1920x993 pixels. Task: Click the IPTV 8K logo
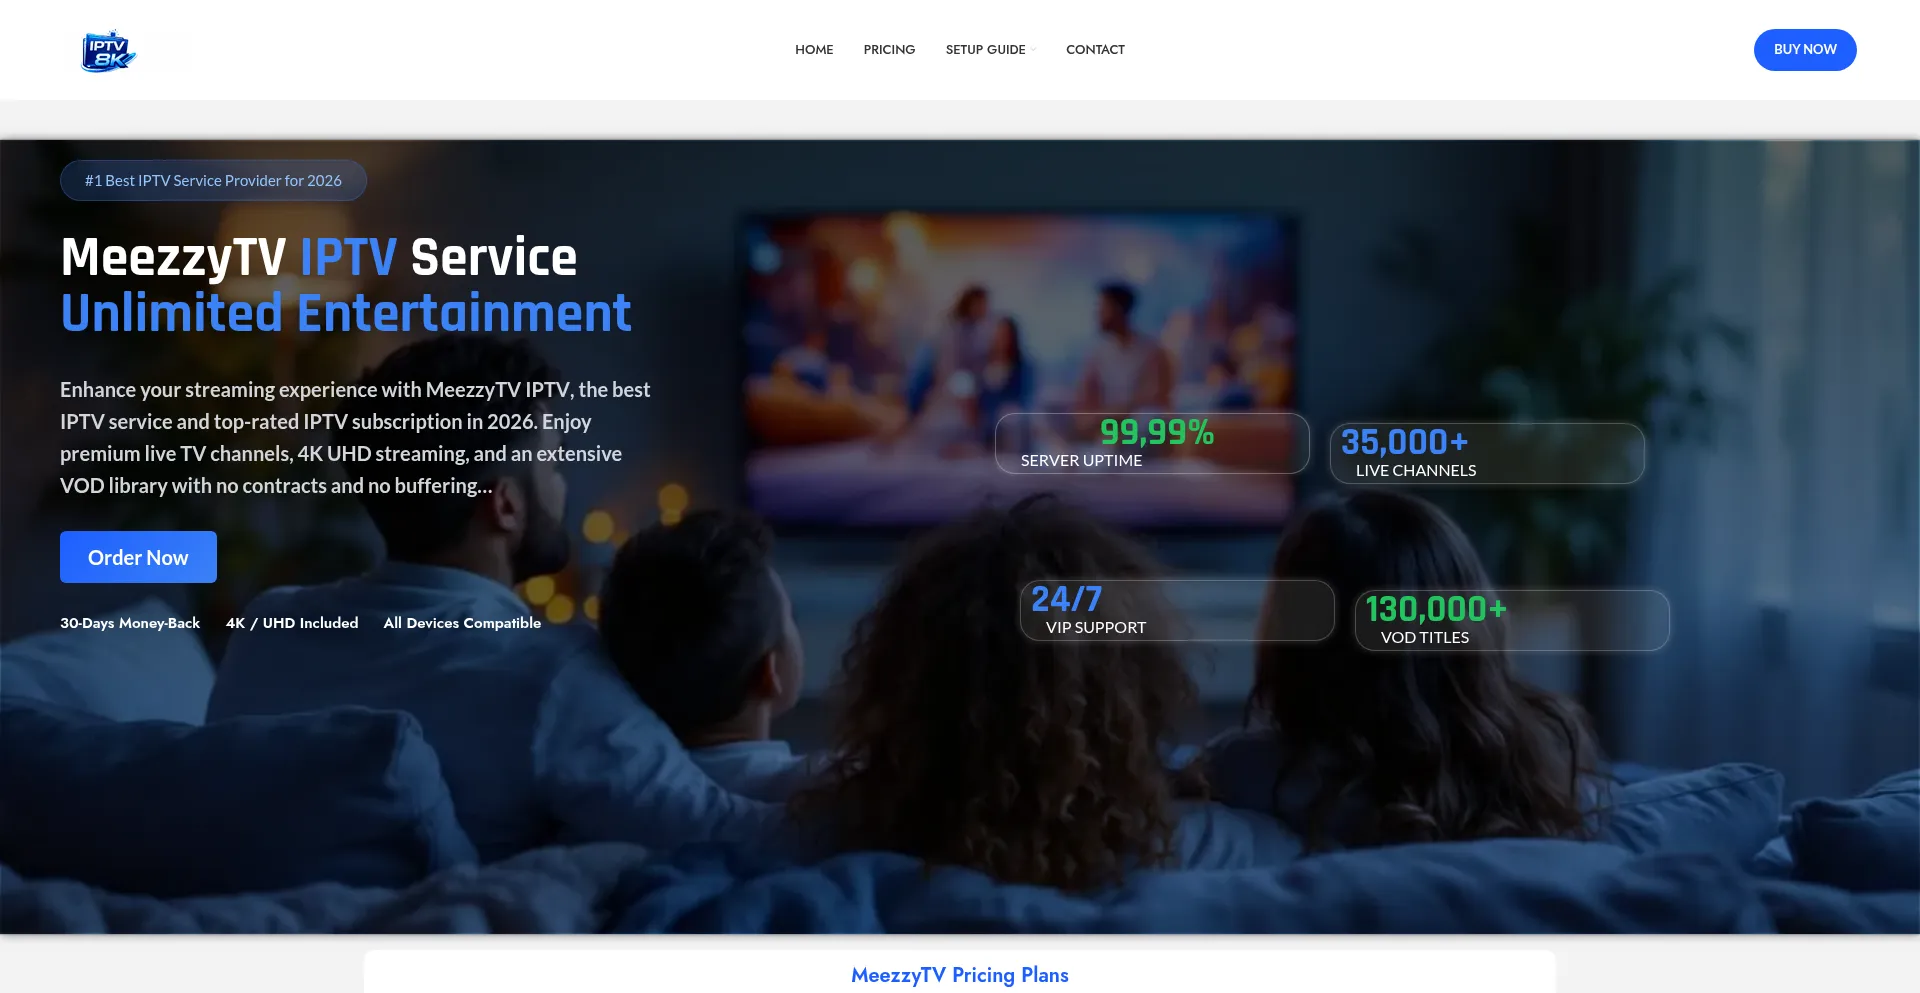(108, 50)
